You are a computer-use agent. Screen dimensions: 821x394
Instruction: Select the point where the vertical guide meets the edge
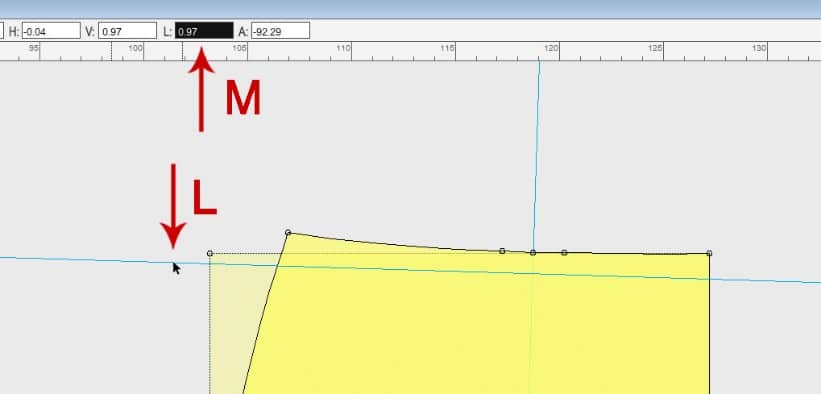pos(533,253)
